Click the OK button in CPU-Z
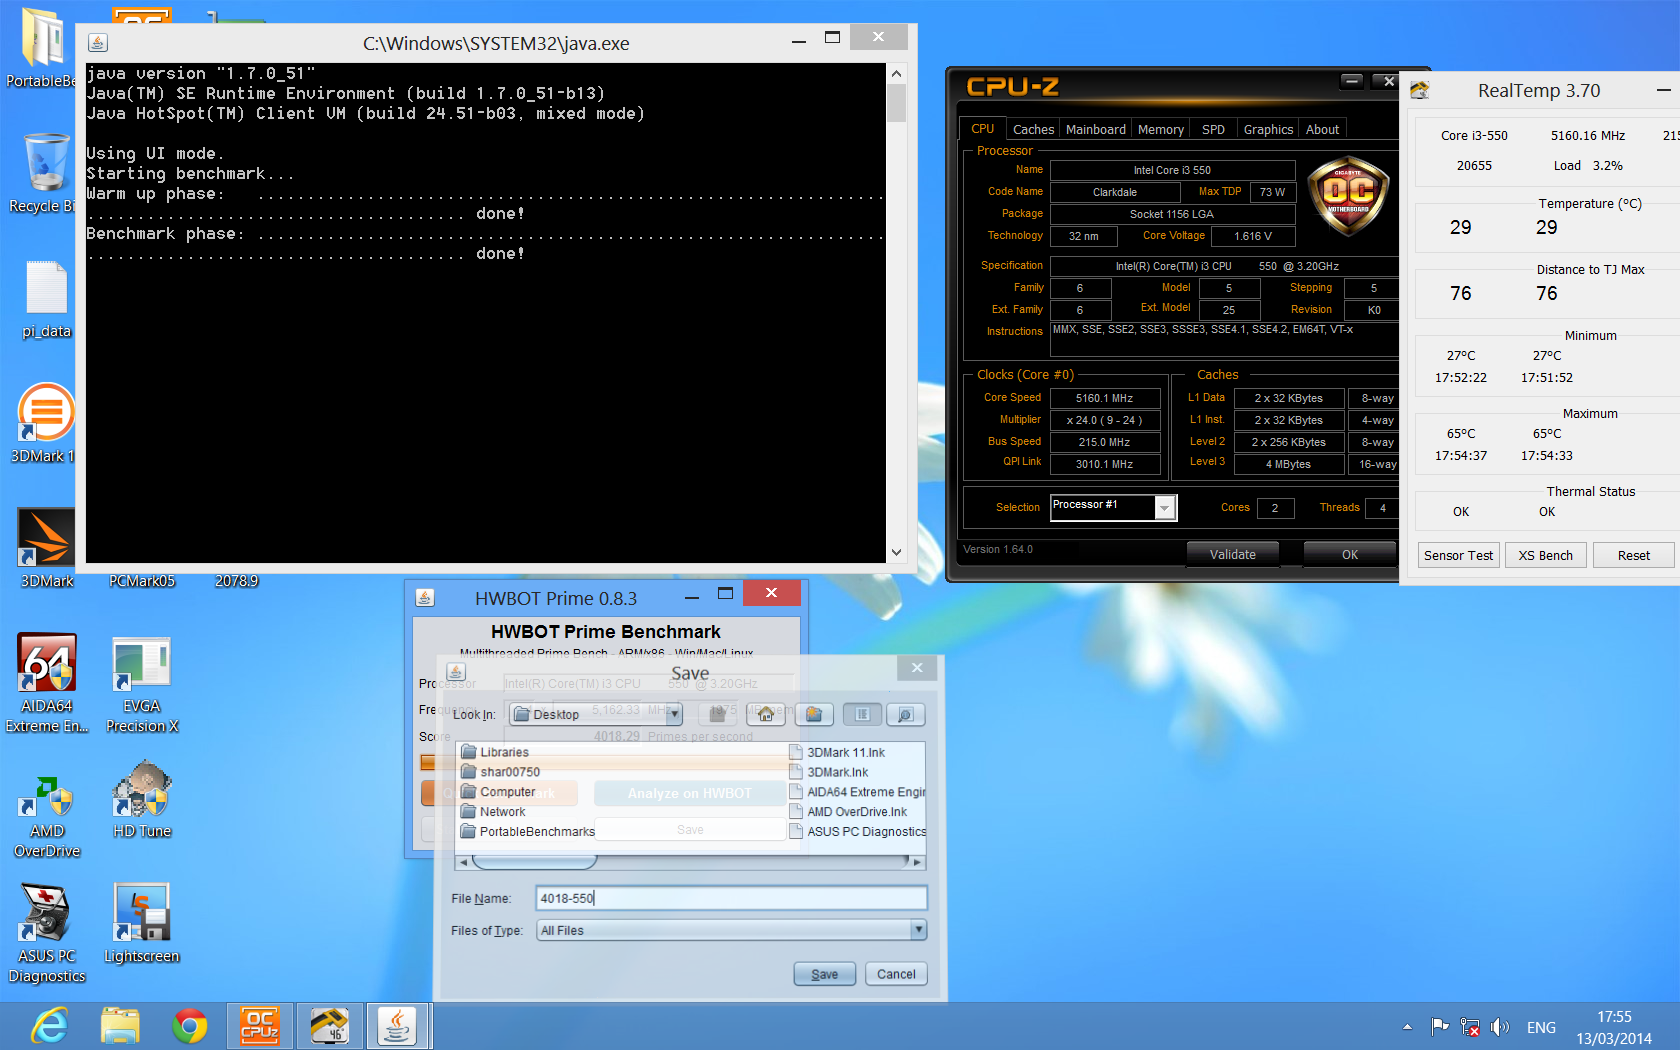 [1349, 554]
